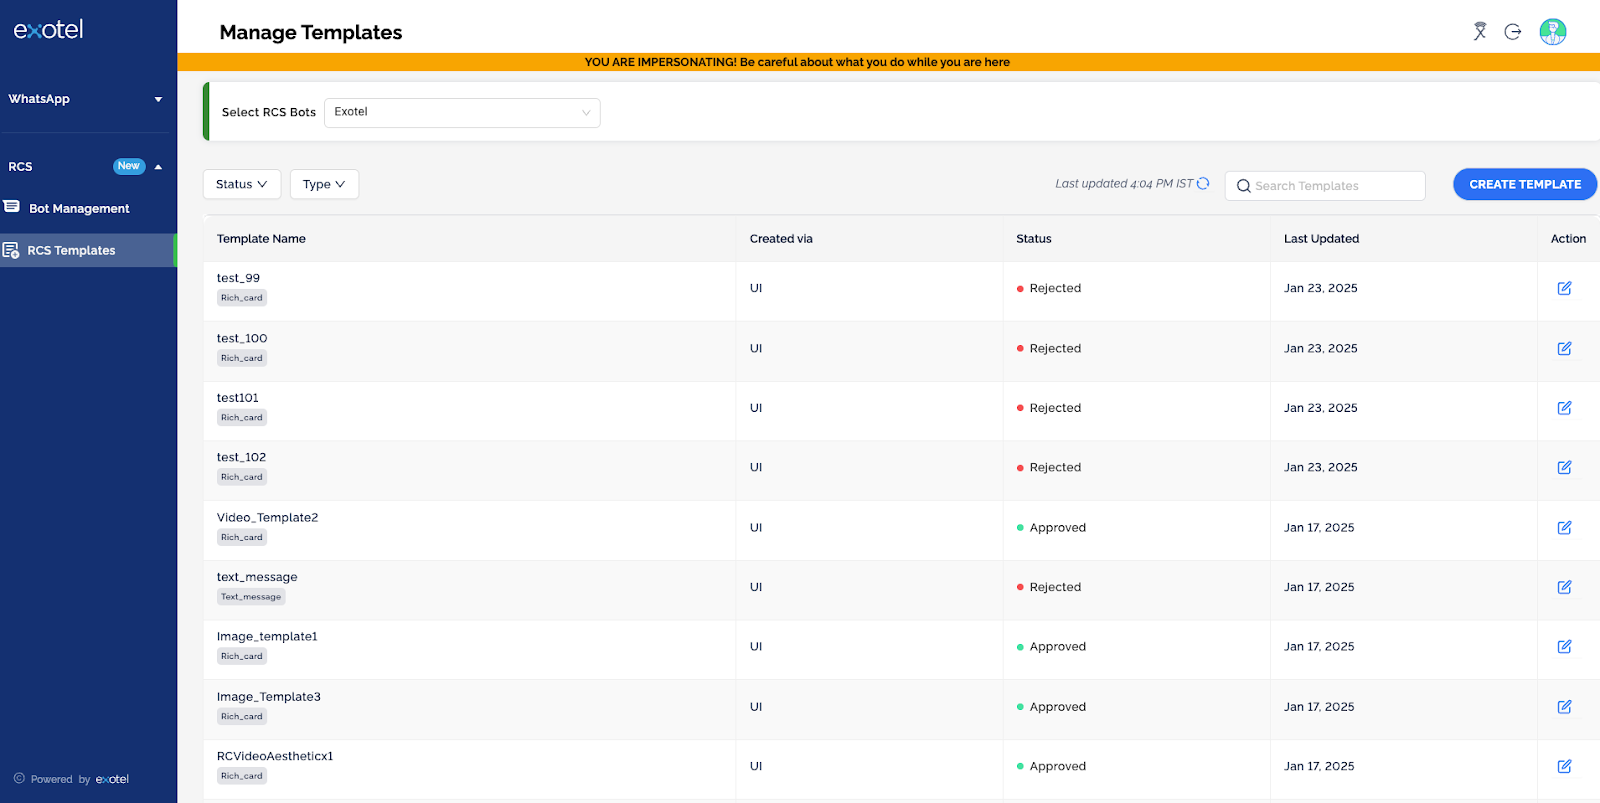Click the Search Templates input field
The width and height of the screenshot is (1600, 803).
coord(1325,186)
